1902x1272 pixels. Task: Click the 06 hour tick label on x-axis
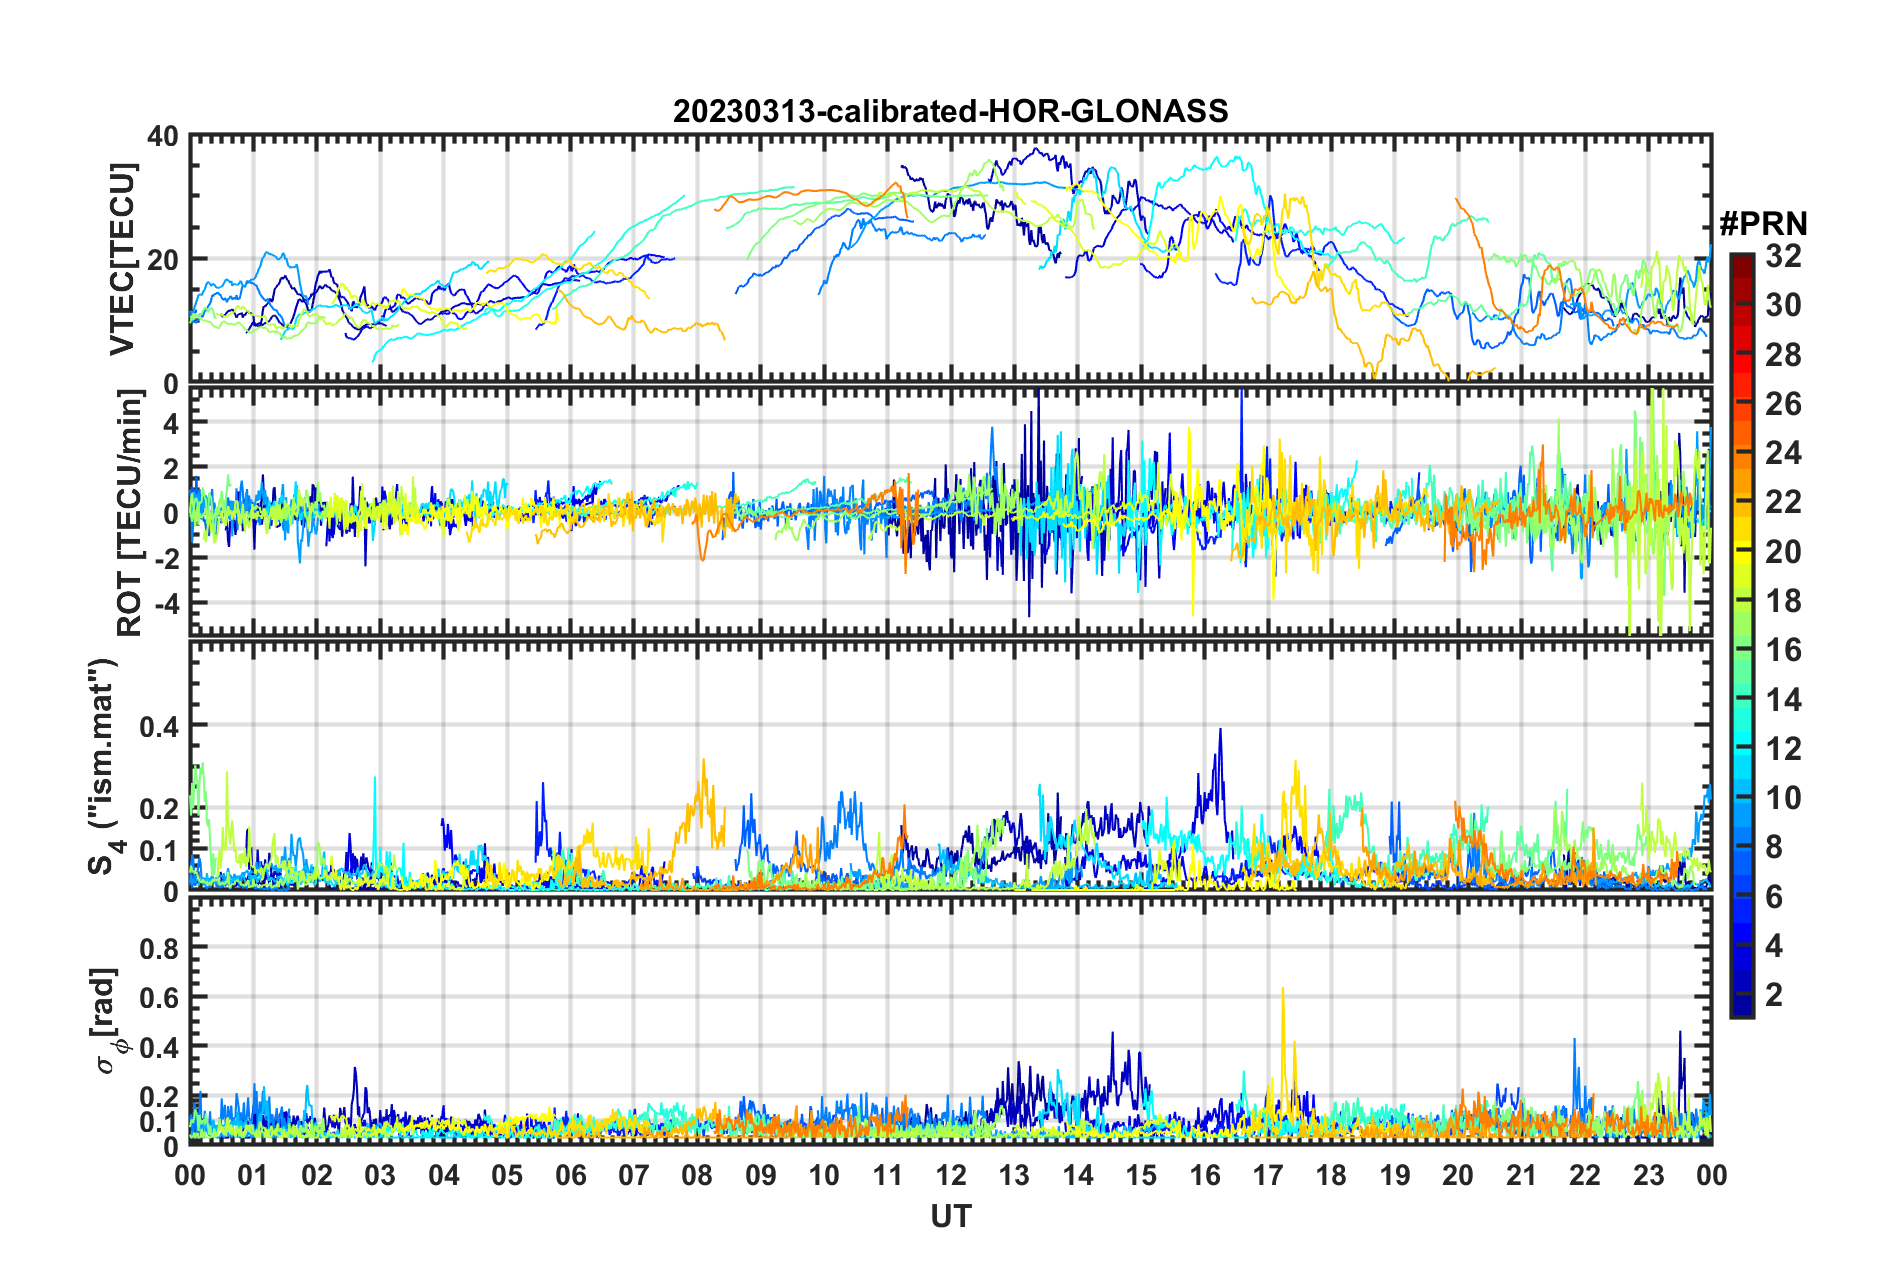[x=571, y=1175]
